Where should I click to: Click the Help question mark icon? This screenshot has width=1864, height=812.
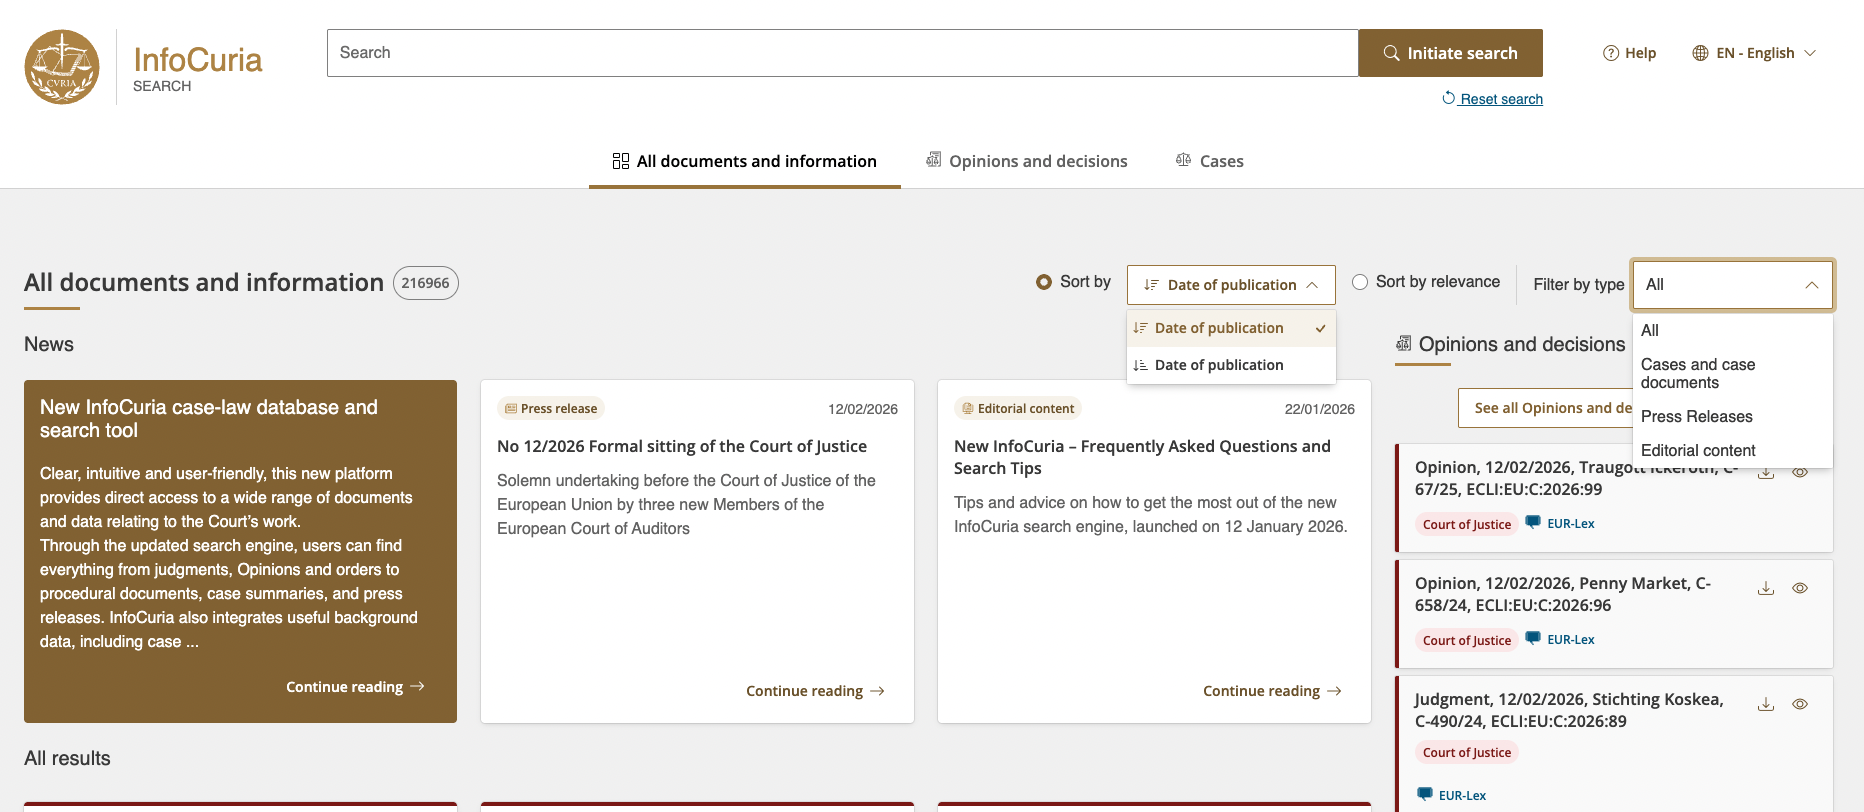[x=1610, y=53]
